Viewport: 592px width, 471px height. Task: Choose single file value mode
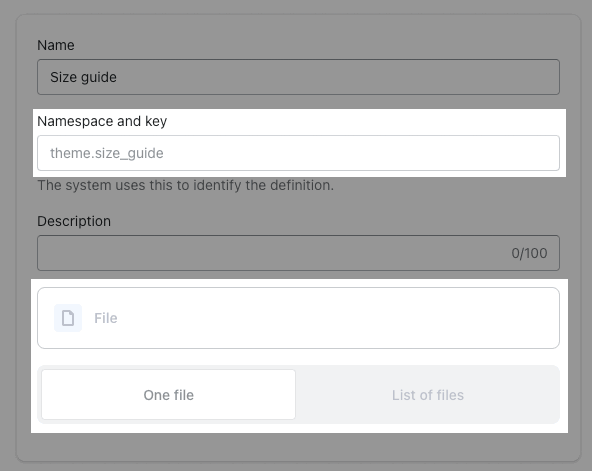coord(168,394)
